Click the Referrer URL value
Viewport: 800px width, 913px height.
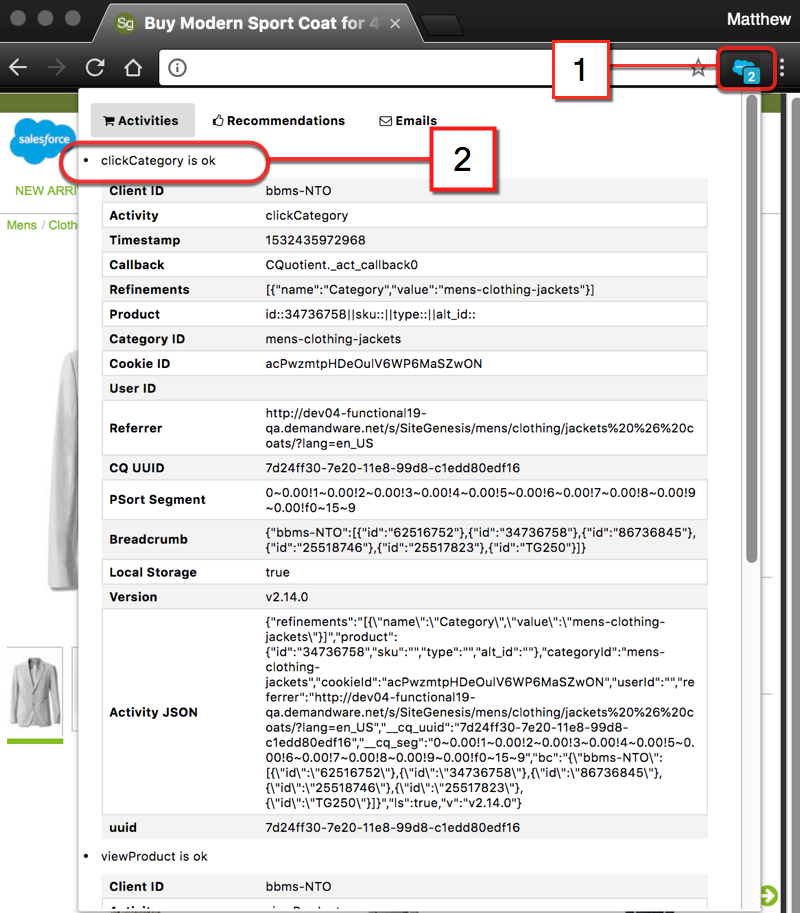coord(480,428)
